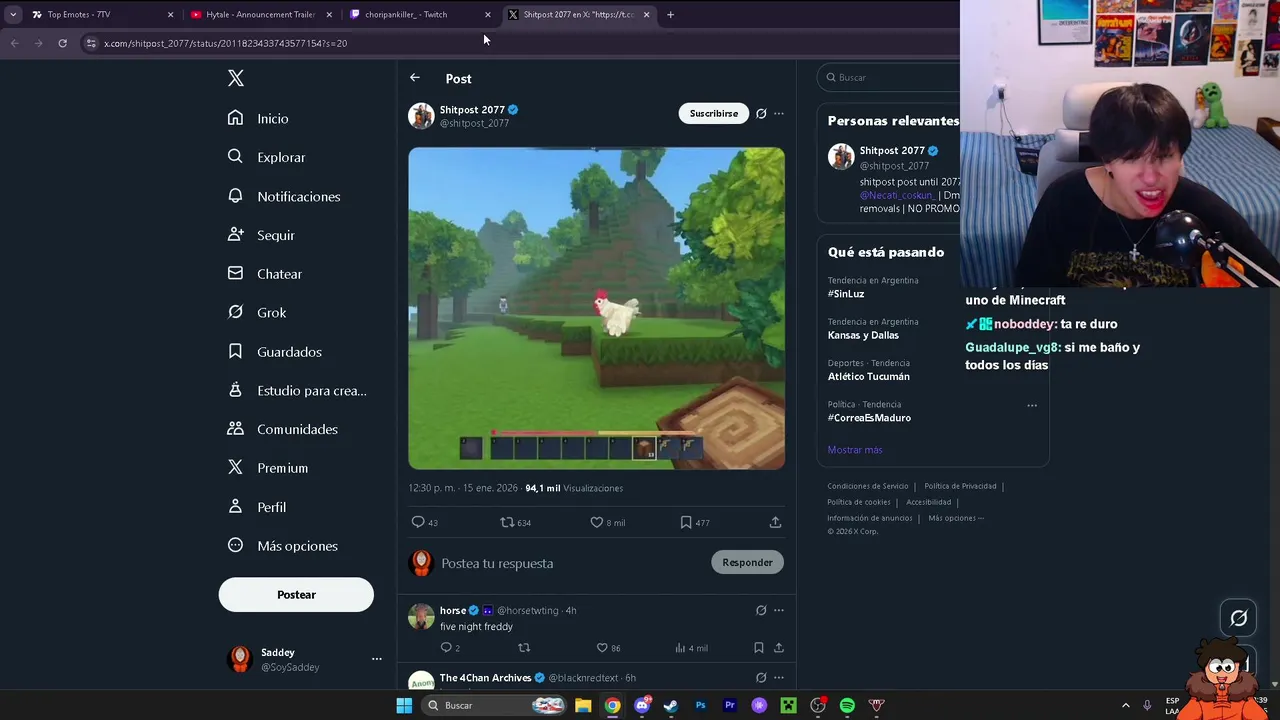Click the Perfil person icon
Viewport: 1280px width, 720px height.
[x=235, y=506]
